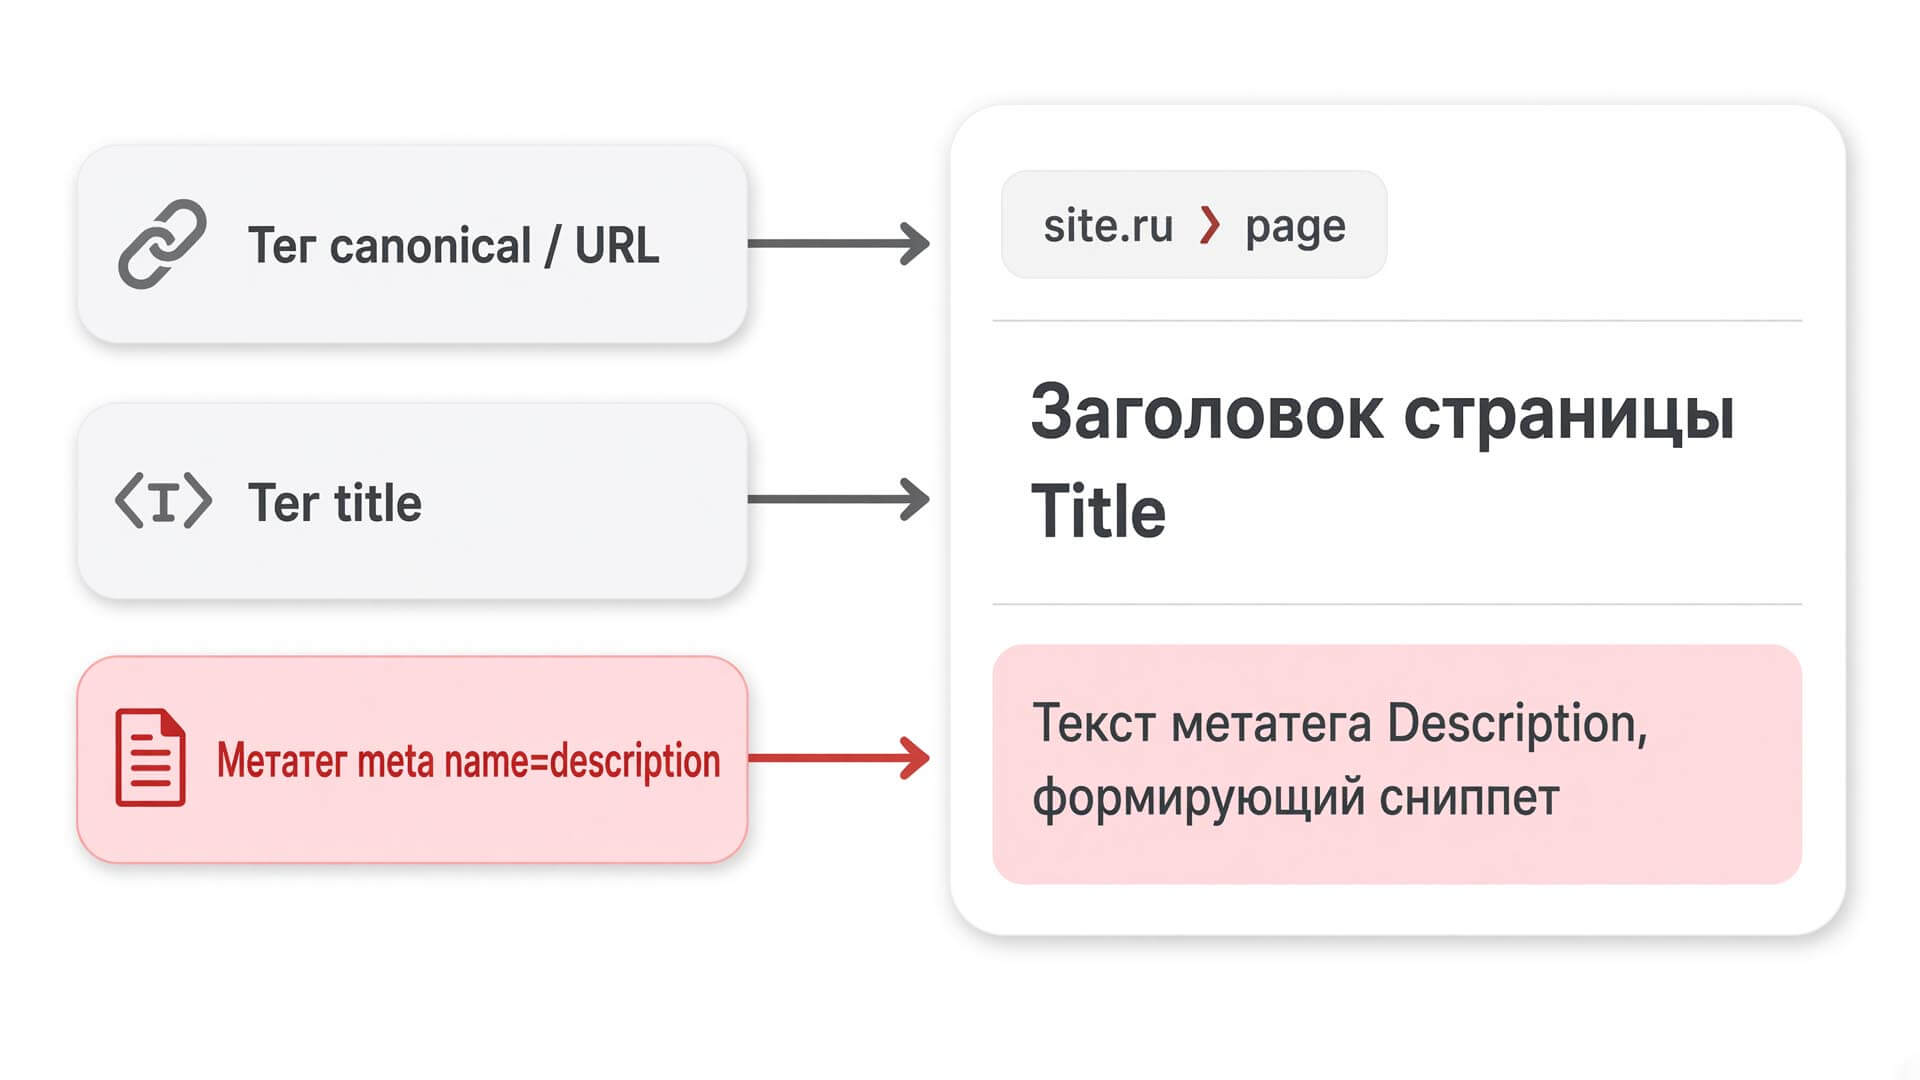Click the 'Title' word in the heading
The image size is (1920, 1080).
point(1098,511)
